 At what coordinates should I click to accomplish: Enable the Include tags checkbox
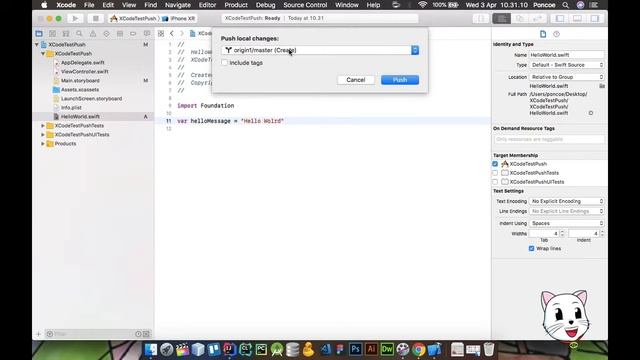coord(224,63)
